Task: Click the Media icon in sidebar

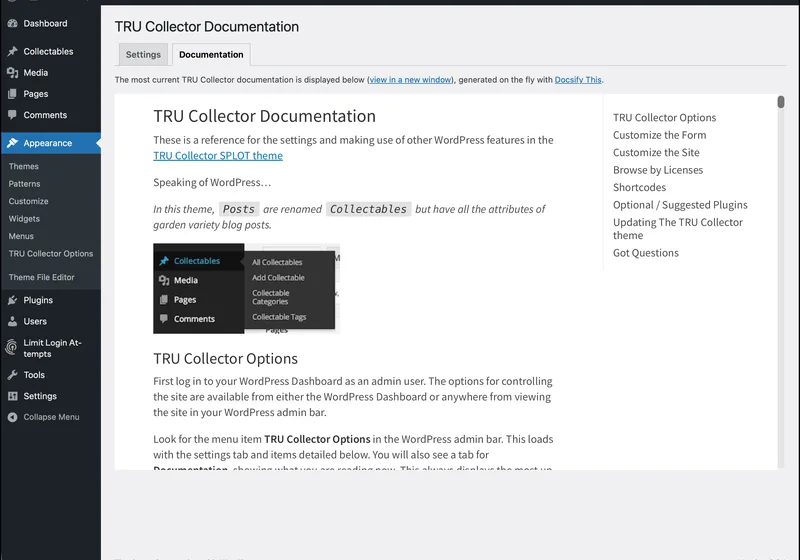Action: tap(12, 73)
